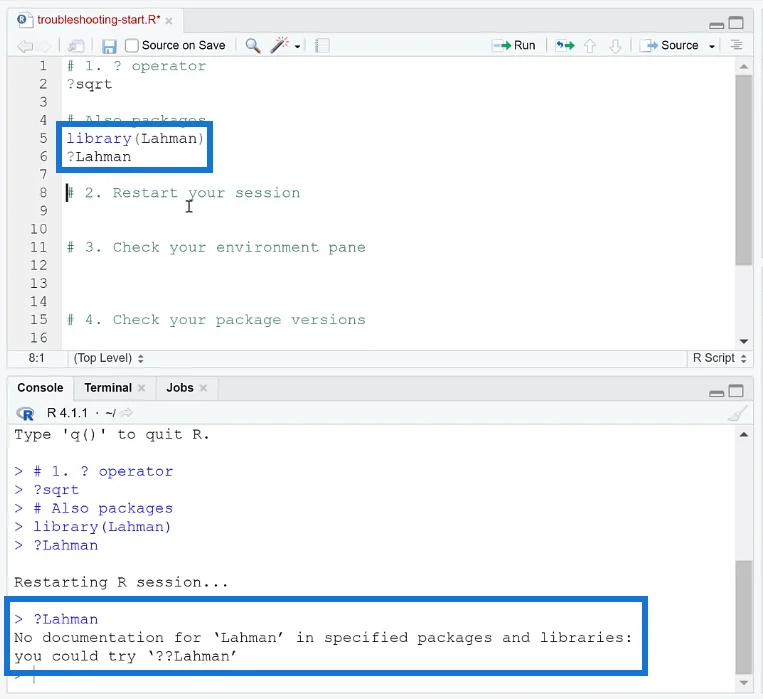Switch to the Console tab
763x699 pixels.
[40, 388]
